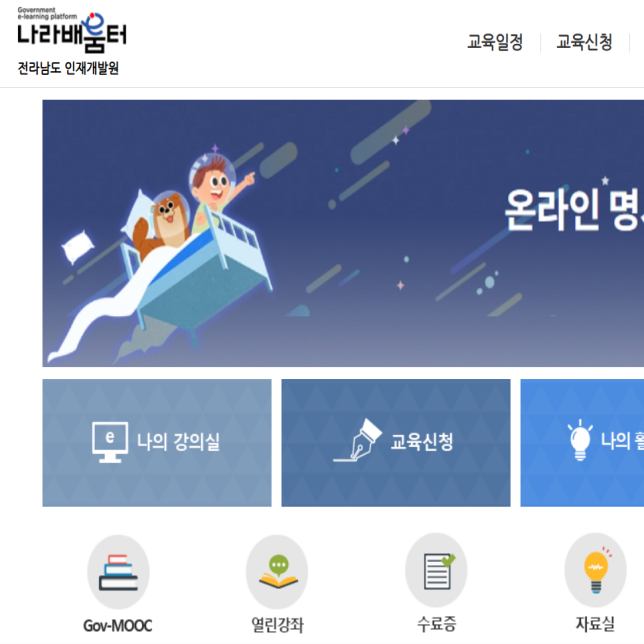Click the monitor icon on 나의 강의실 tile
This screenshot has height=644, width=644.
pyautogui.click(x=110, y=442)
